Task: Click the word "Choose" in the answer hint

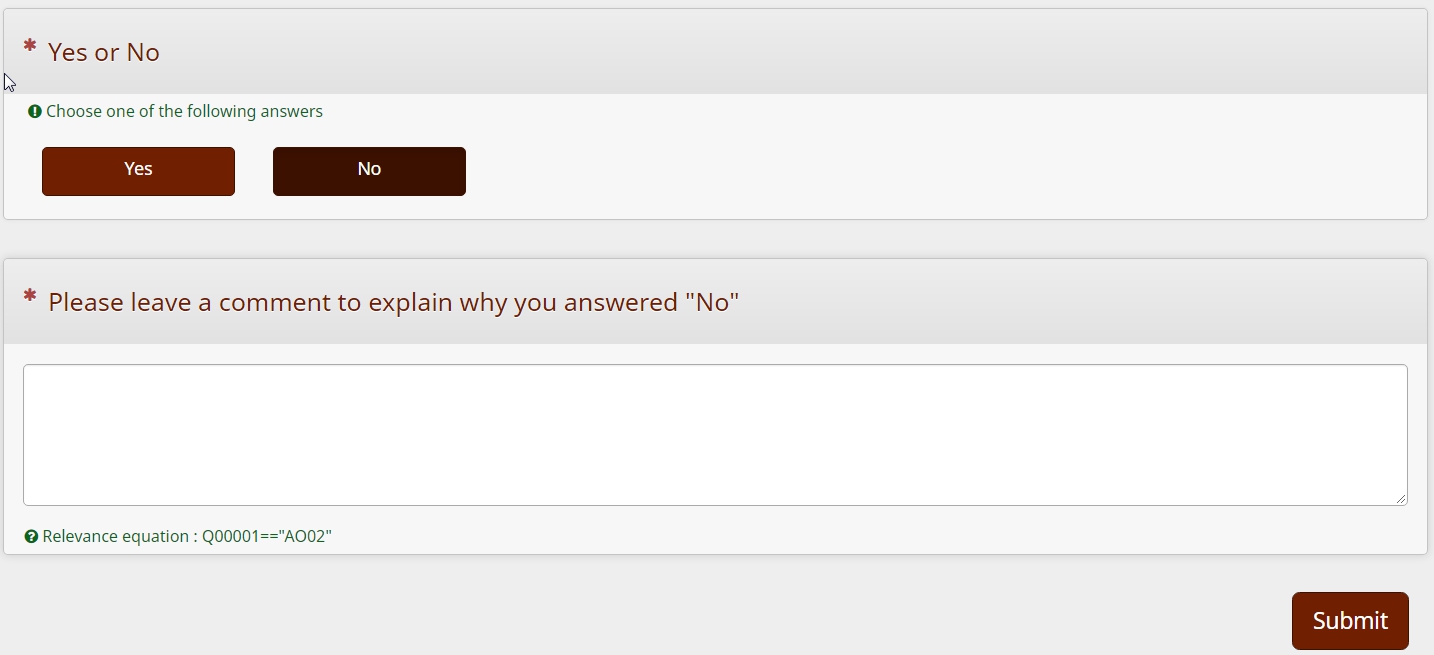Action: click(73, 111)
